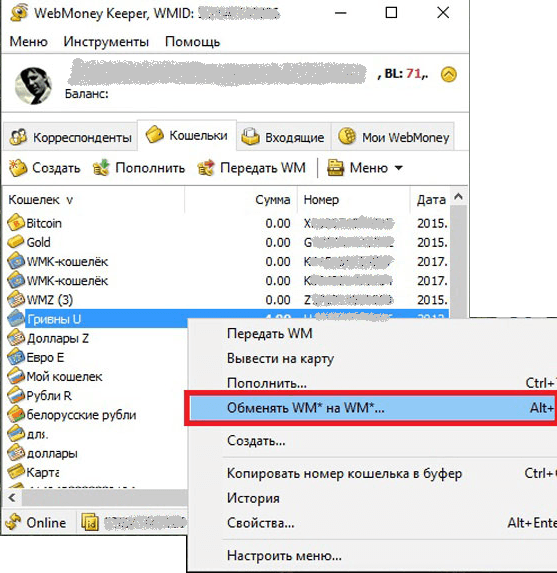
Task: Select the Bitcoin wallet icon
Action: point(16,223)
